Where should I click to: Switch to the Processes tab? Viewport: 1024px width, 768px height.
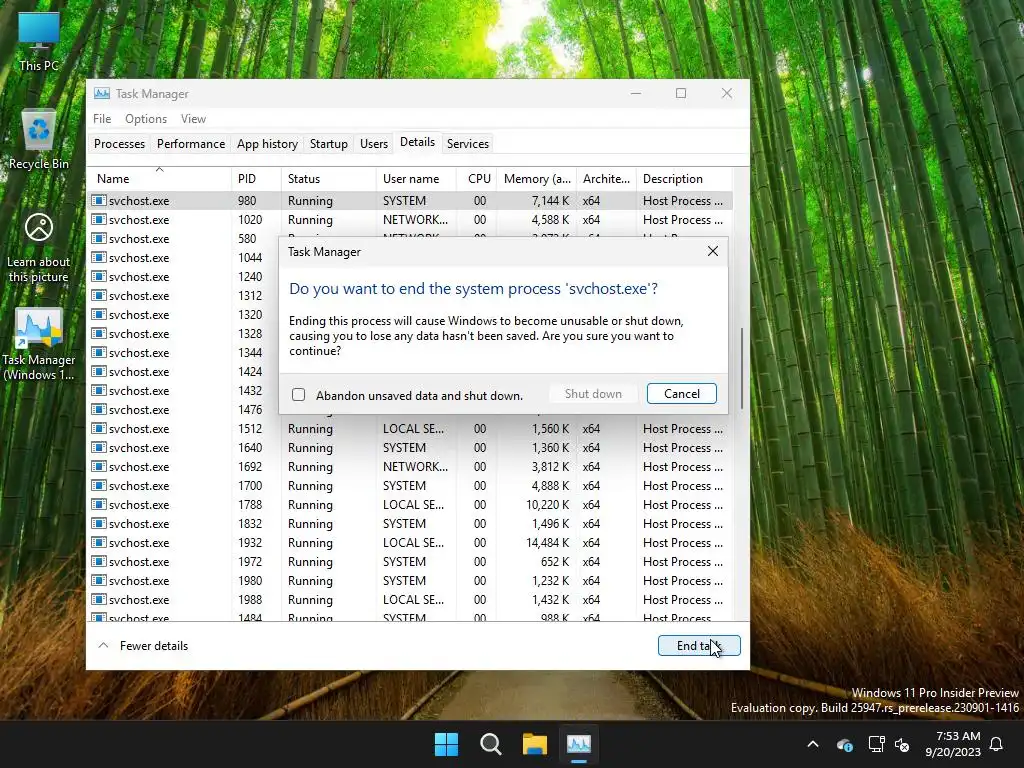click(x=119, y=144)
